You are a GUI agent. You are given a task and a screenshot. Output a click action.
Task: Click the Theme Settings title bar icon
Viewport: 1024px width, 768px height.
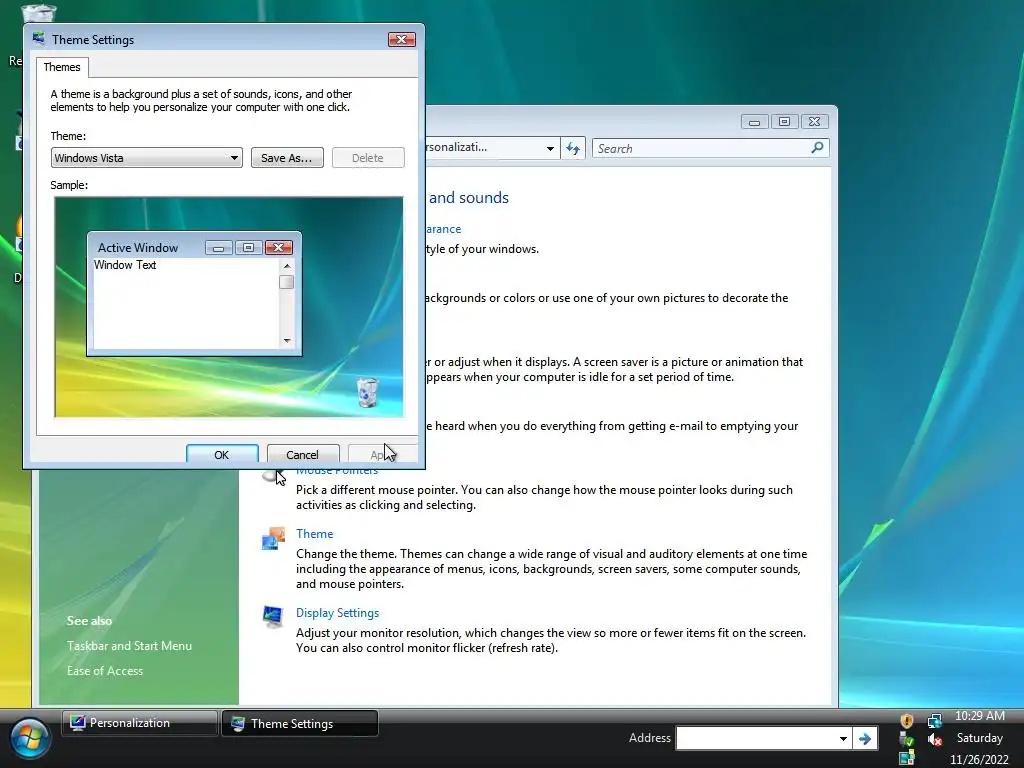[x=39, y=39]
